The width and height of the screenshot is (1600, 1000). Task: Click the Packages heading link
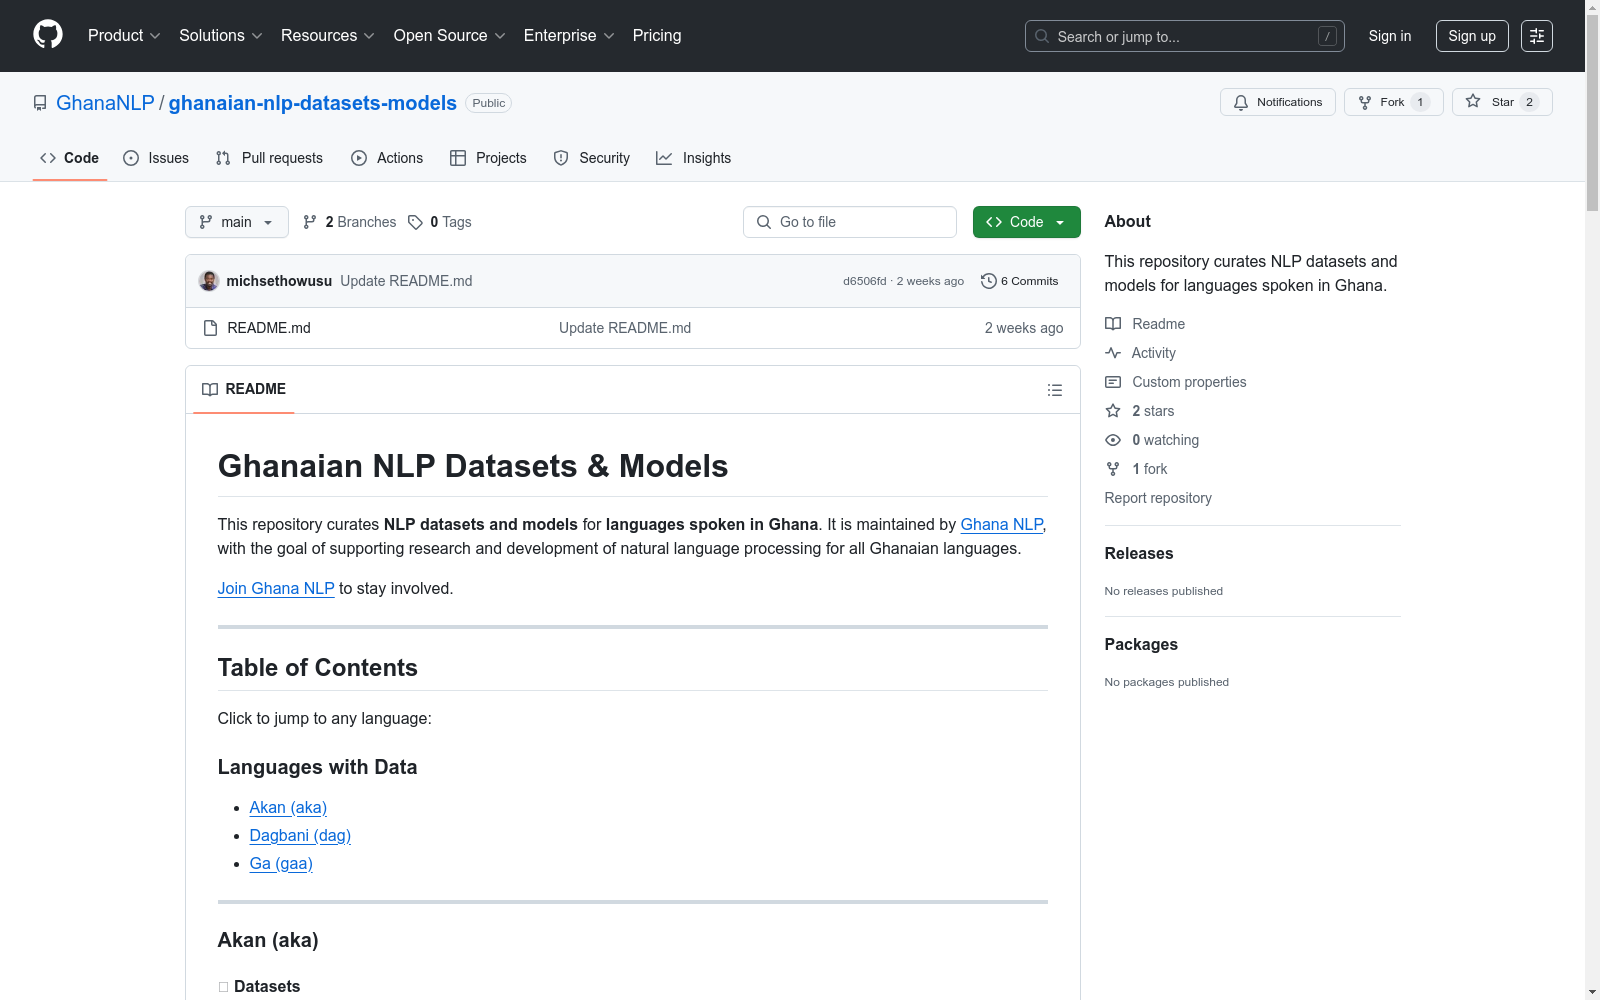[1141, 645]
